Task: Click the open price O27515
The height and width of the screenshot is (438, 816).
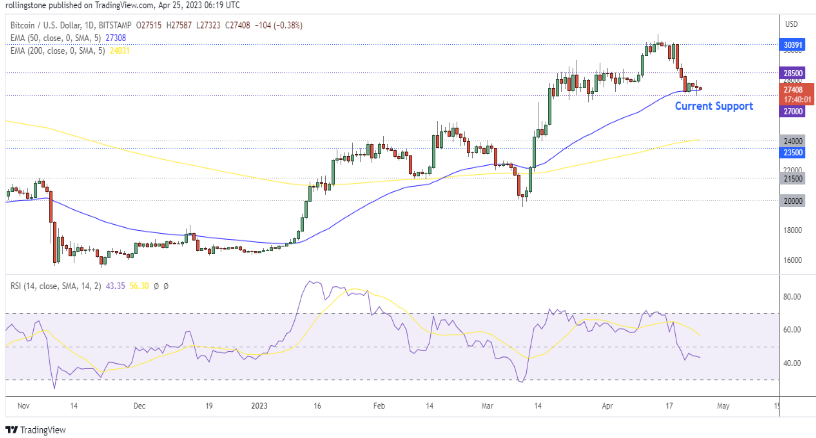Action: coord(149,25)
